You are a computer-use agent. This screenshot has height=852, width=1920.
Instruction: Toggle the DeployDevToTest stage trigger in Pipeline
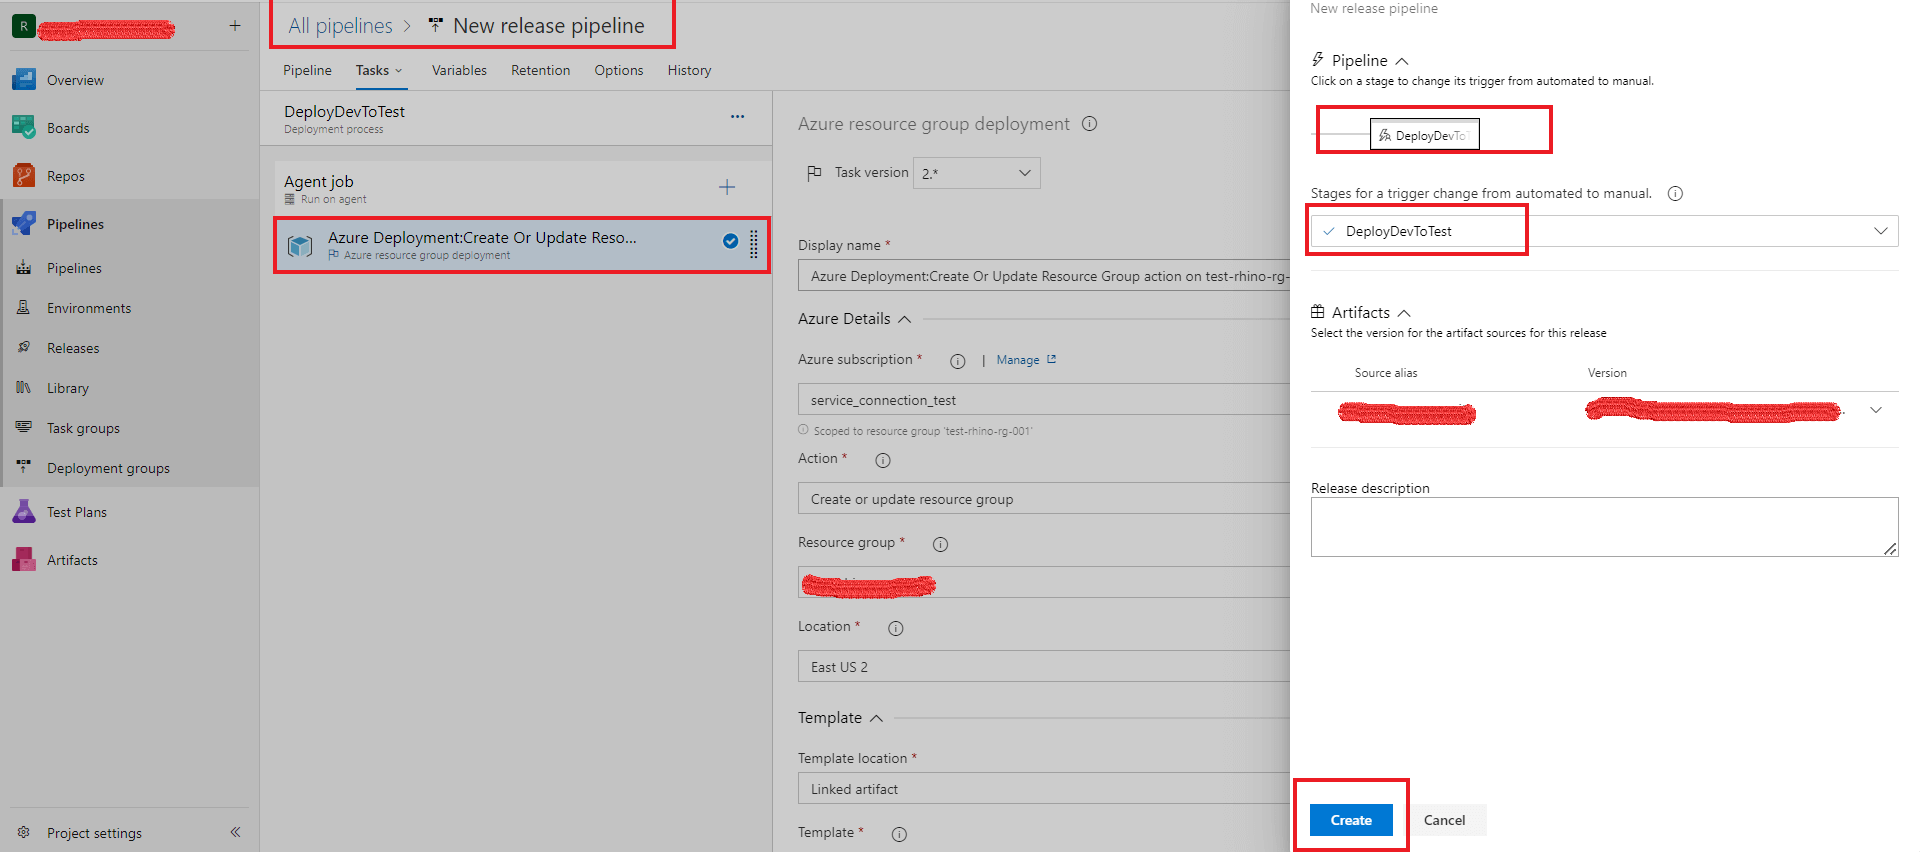pyautogui.click(x=1424, y=135)
